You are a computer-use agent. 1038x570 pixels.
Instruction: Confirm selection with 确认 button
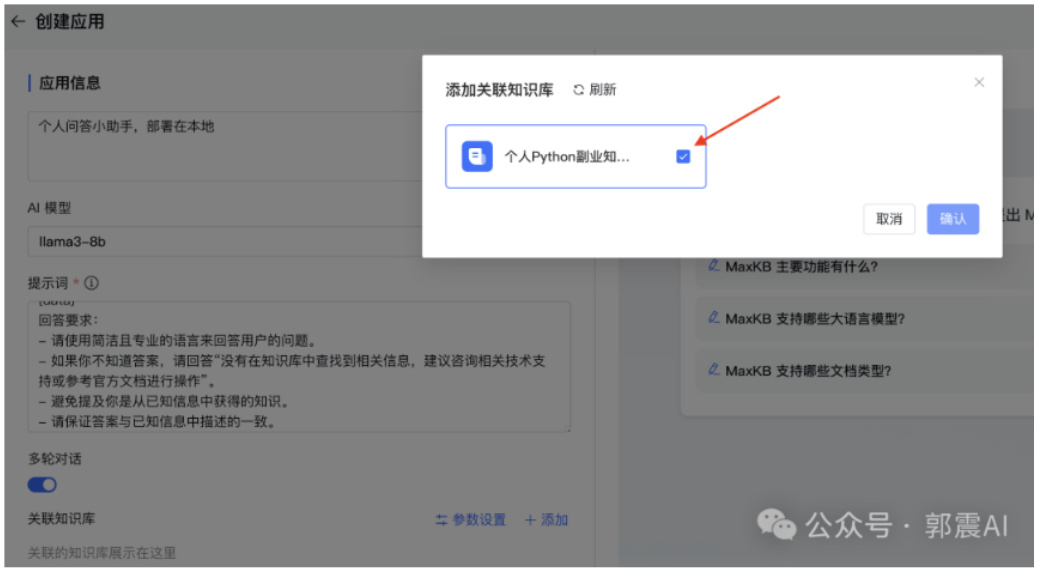coord(953,219)
